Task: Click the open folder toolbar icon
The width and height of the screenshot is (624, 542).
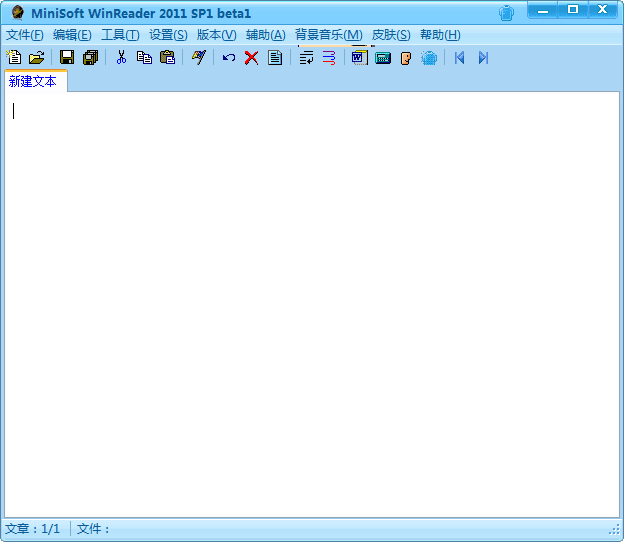Action: pos(36,58)
